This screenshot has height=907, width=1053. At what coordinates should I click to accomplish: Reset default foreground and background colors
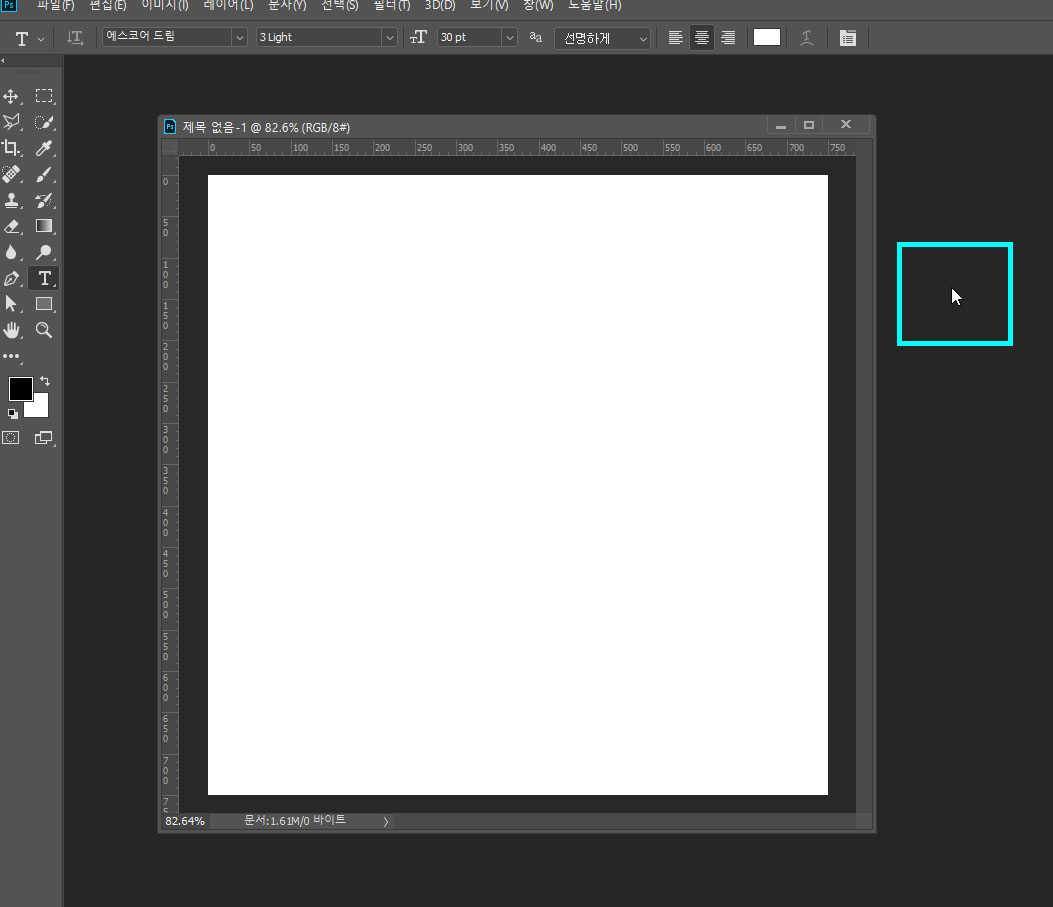pyautogui.click(x=13, y=414)
